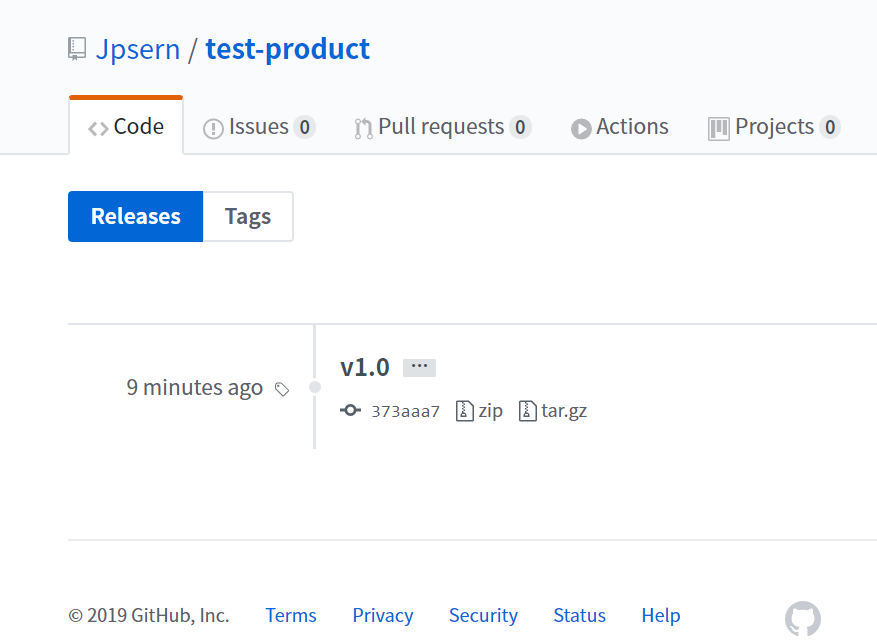Image resolution: width=877 pixels, height=640 pixels.
Task: Click the commit icon beside 373aaa7
Action: pyautogui.click(x=350, y=410)
